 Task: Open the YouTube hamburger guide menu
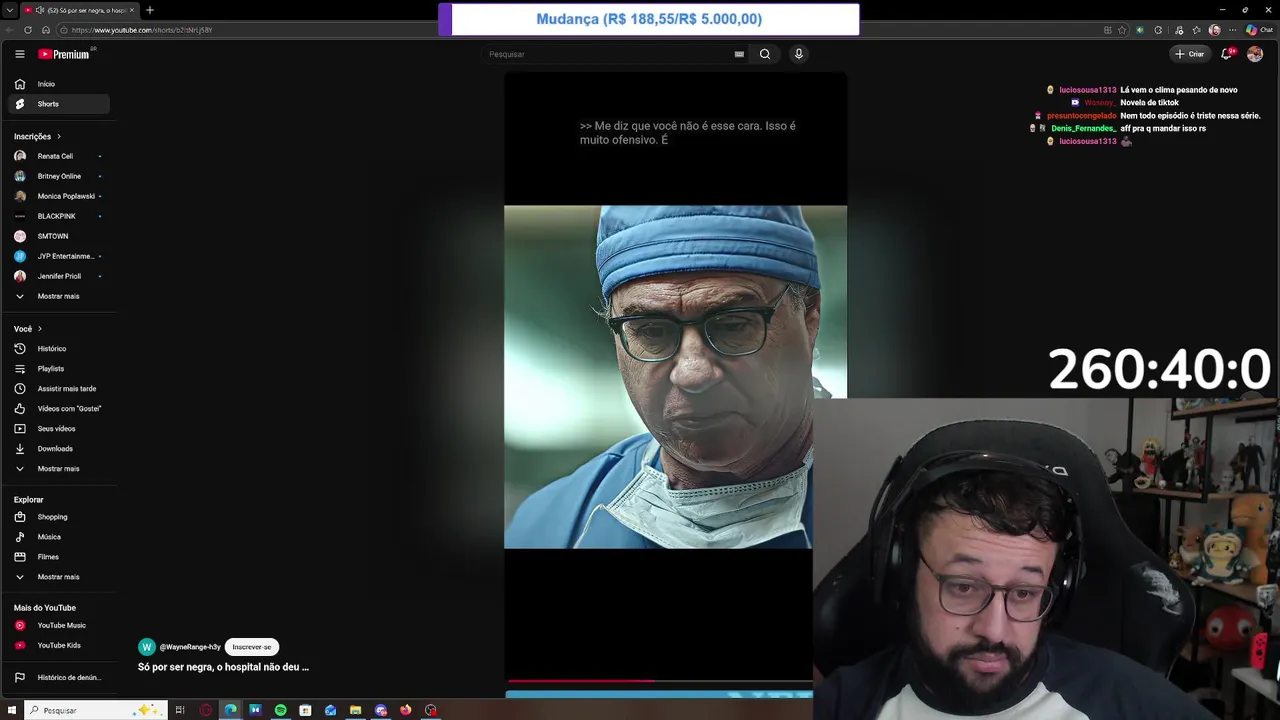pyautogui.click(x=19, y=54)
